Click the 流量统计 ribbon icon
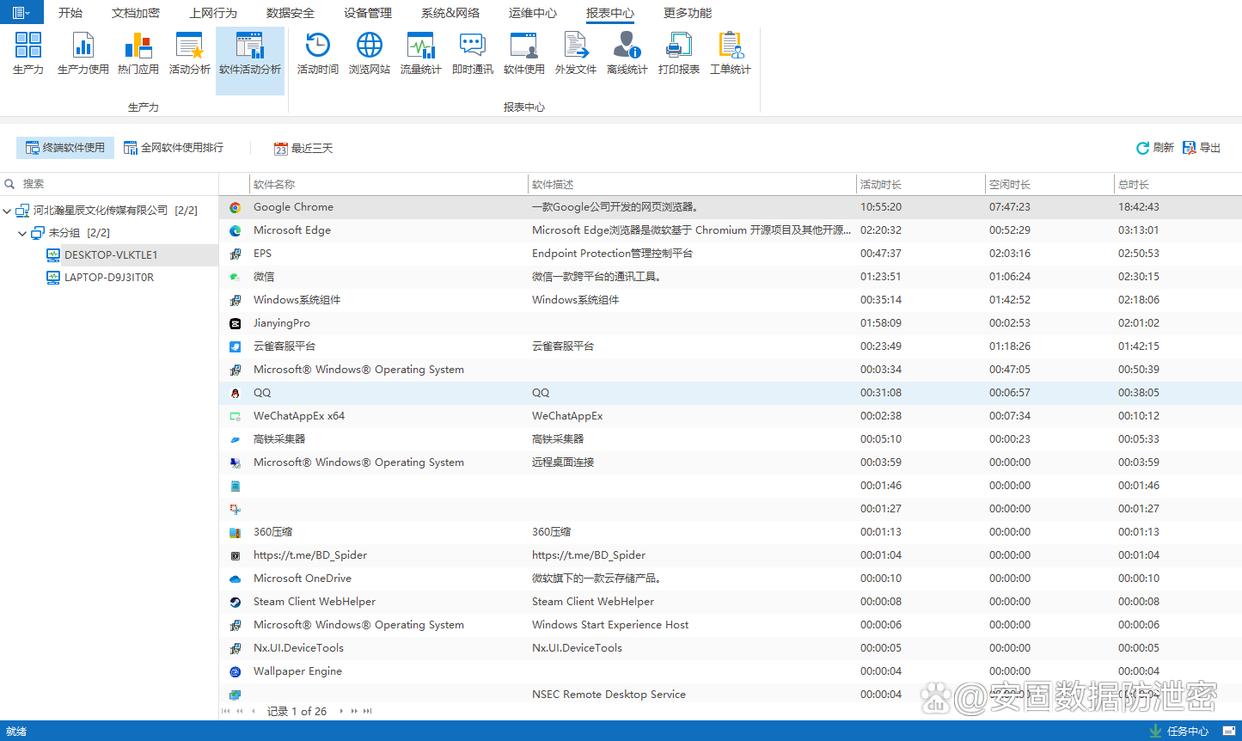Viewport: 1242px width, 741px height. [420, 53]
